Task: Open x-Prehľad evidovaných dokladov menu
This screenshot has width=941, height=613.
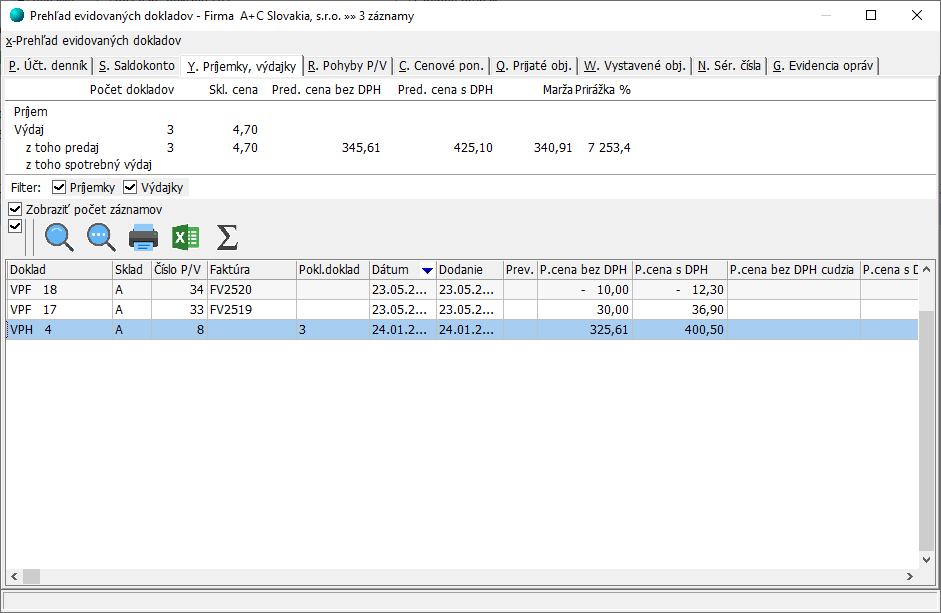Action: 94,41
